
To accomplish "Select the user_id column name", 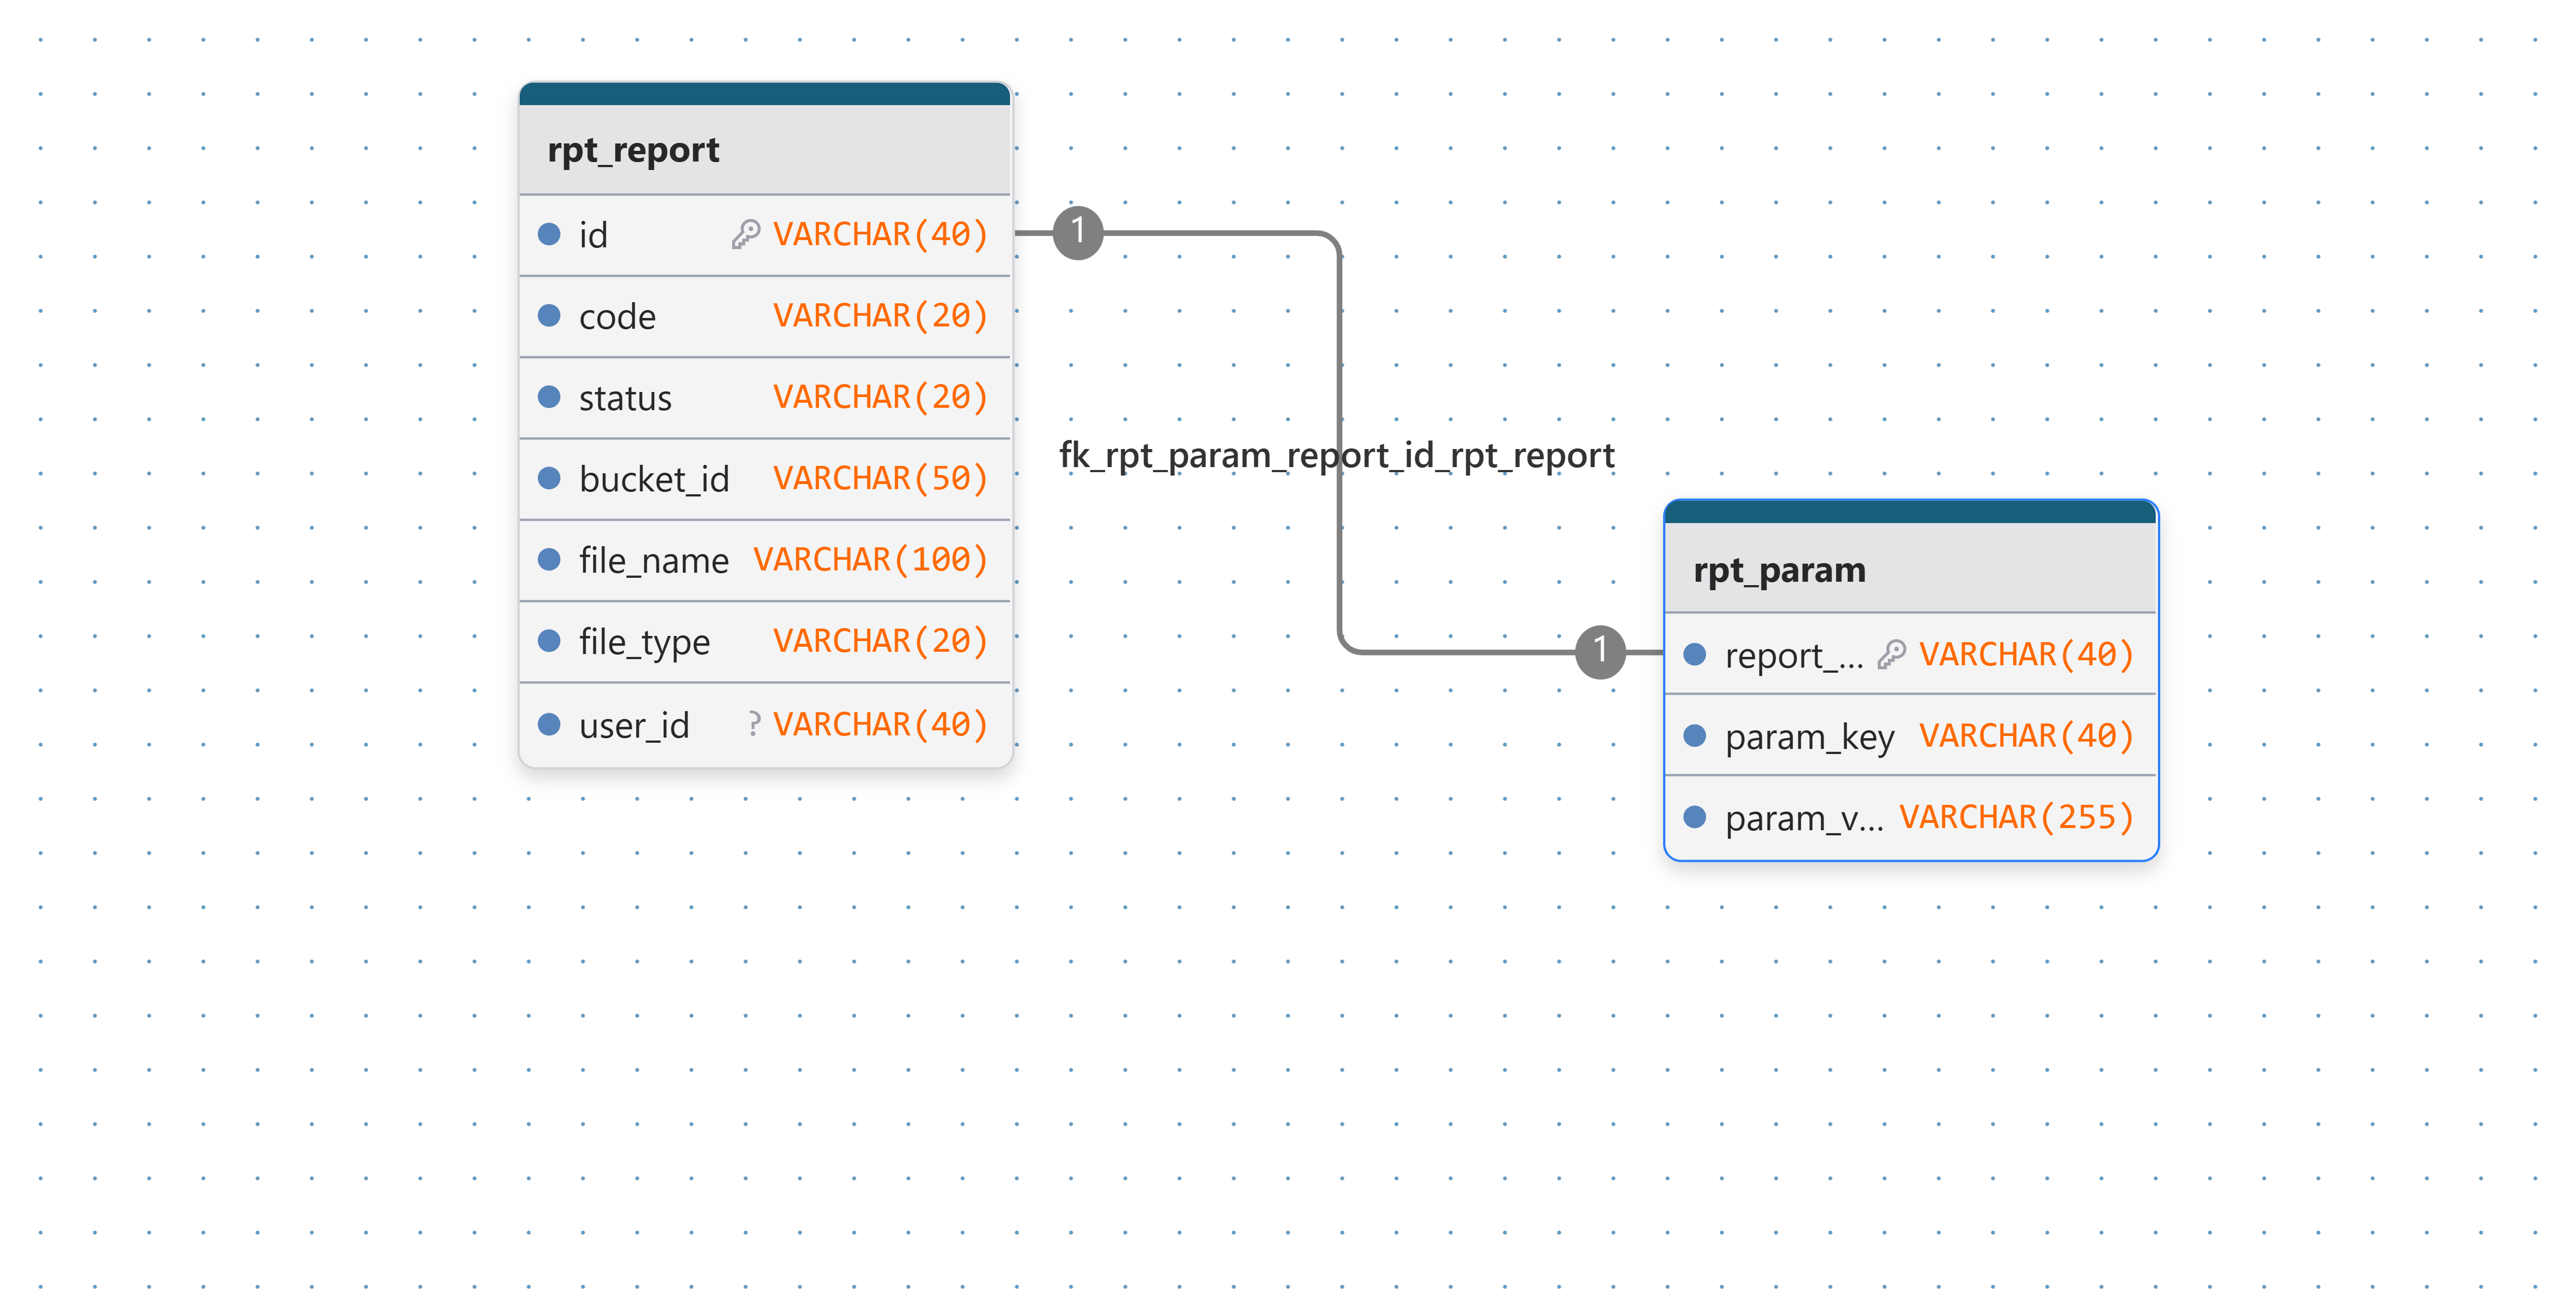I will click(x=634, y=725).
